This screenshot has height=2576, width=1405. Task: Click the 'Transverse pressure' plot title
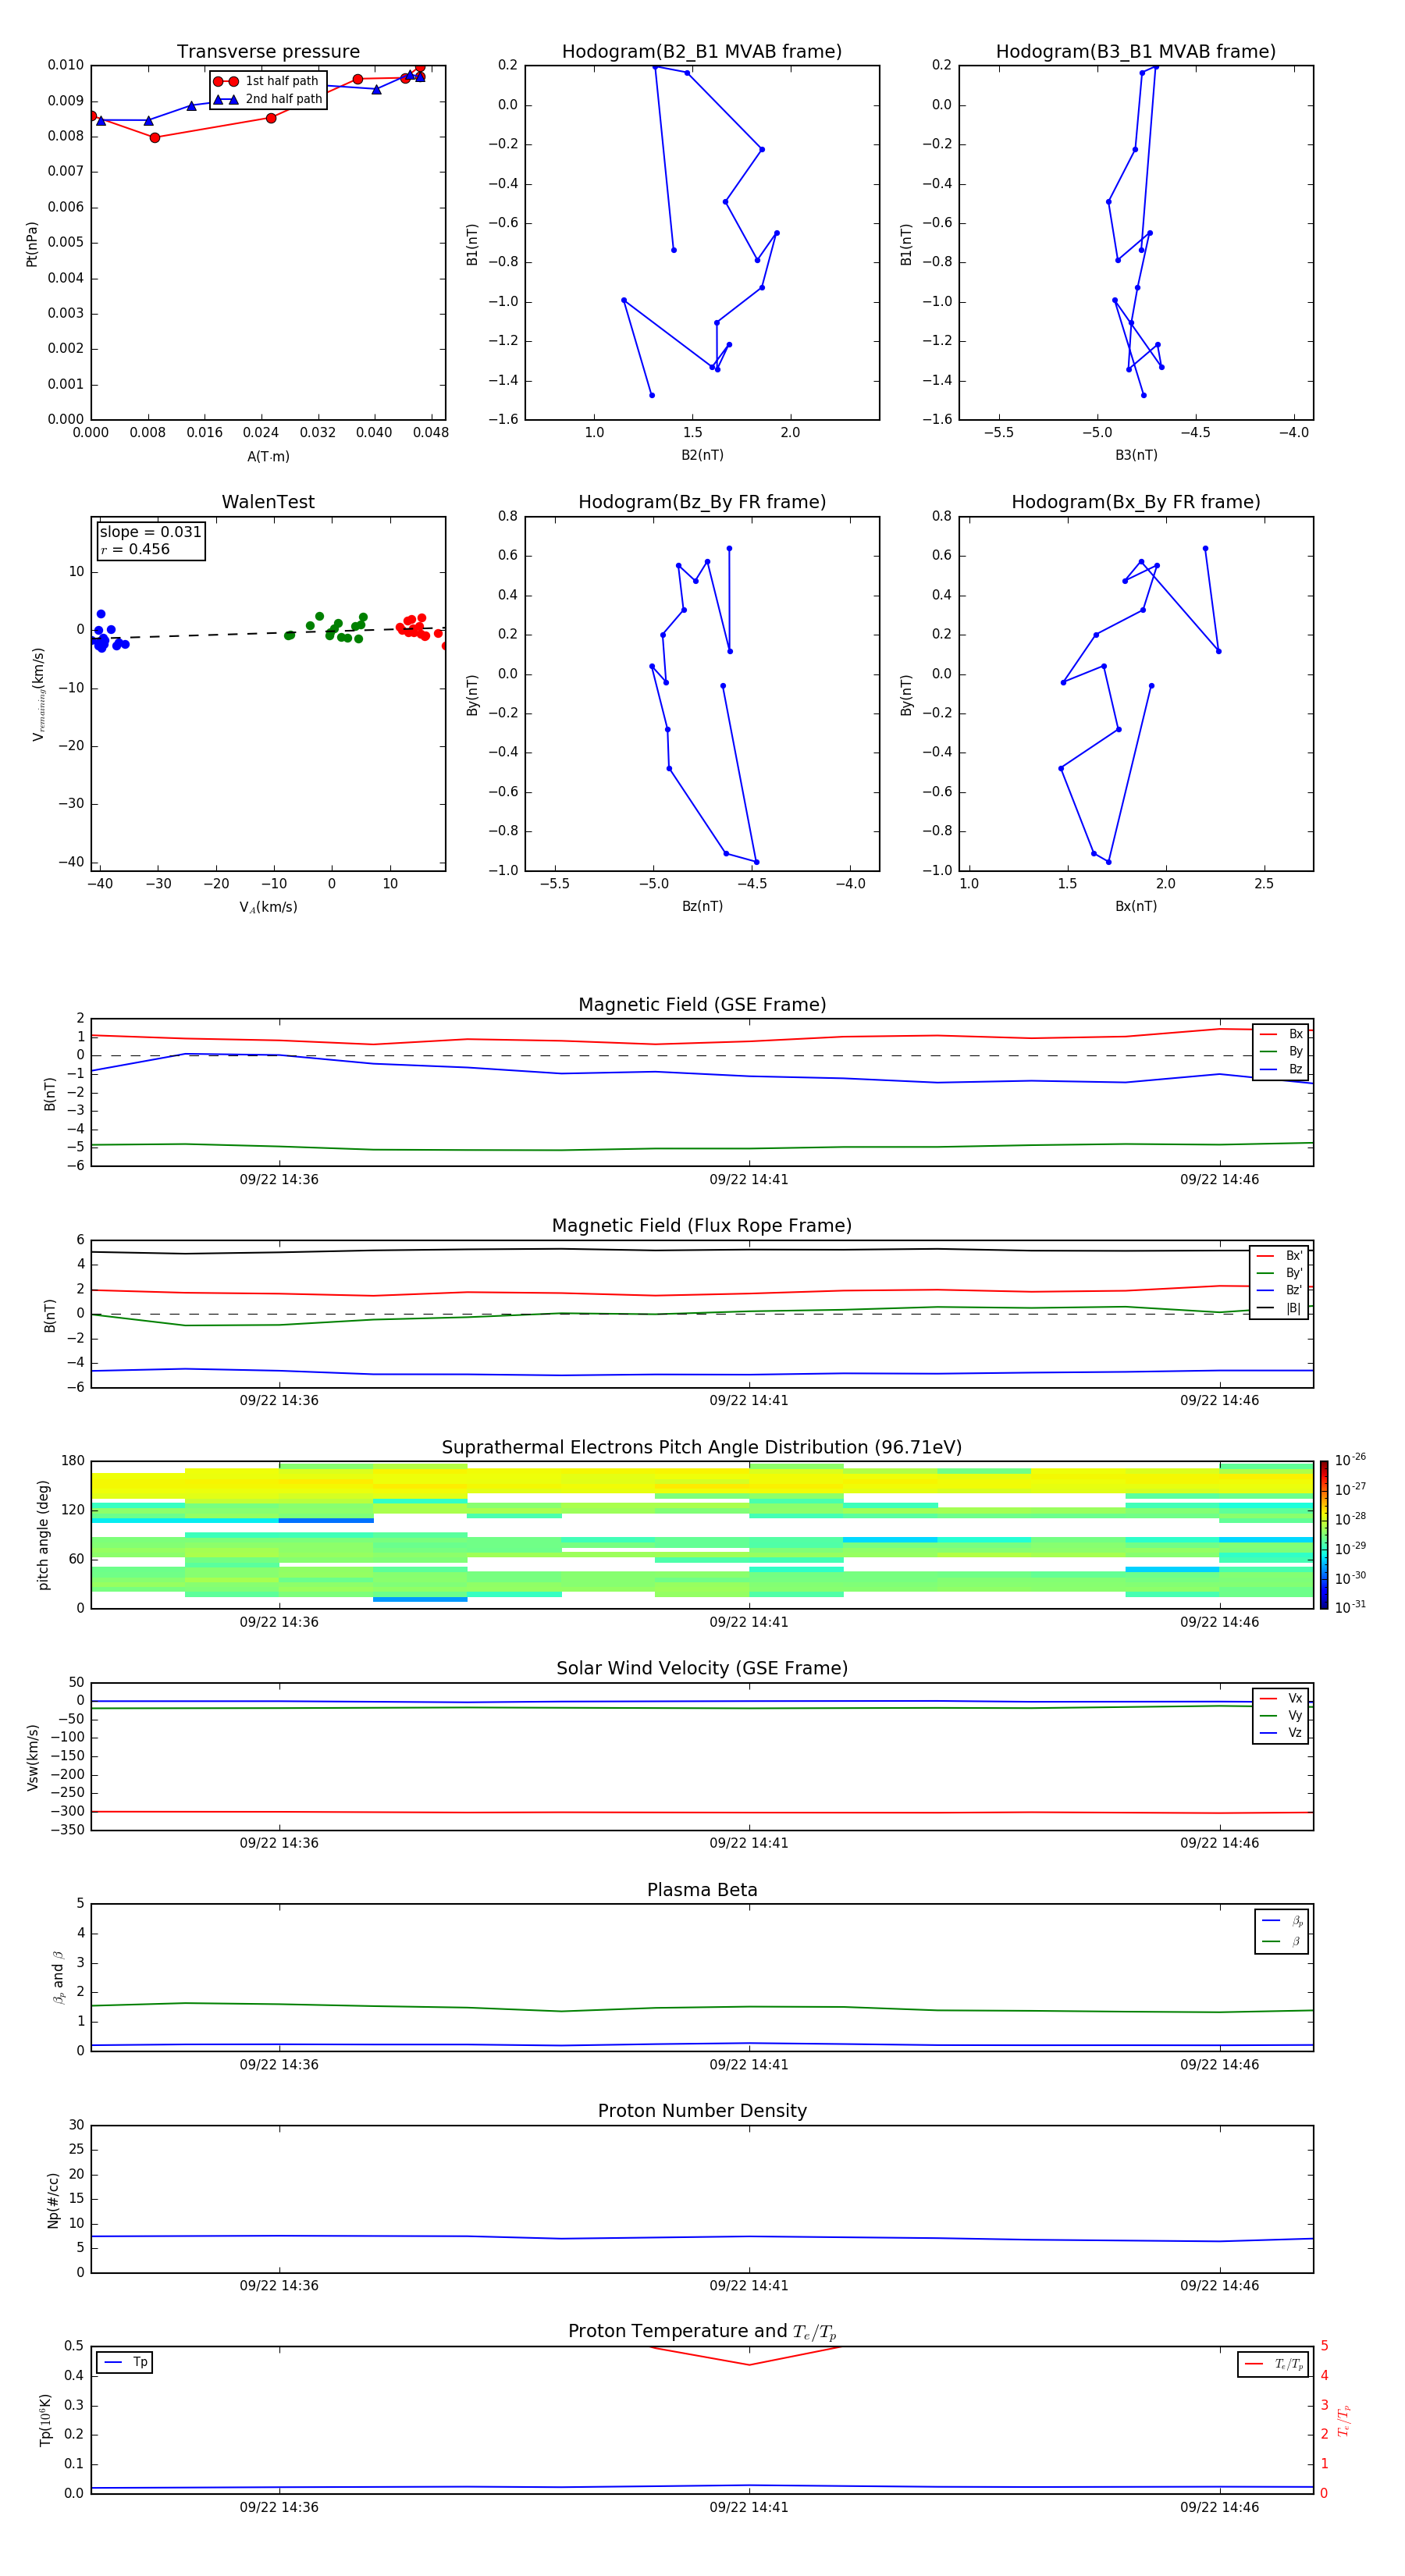(268, 52)
